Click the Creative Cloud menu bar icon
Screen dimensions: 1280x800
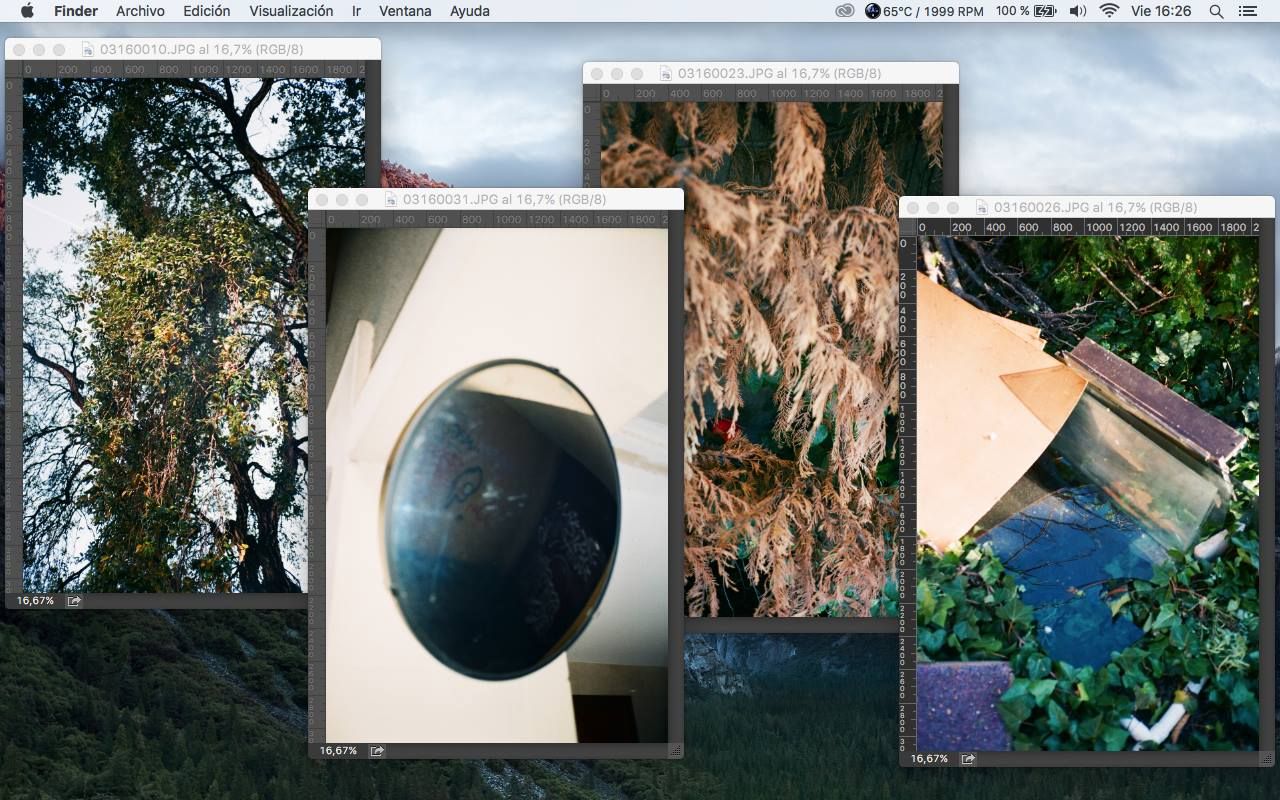click(x=845, y=11)
